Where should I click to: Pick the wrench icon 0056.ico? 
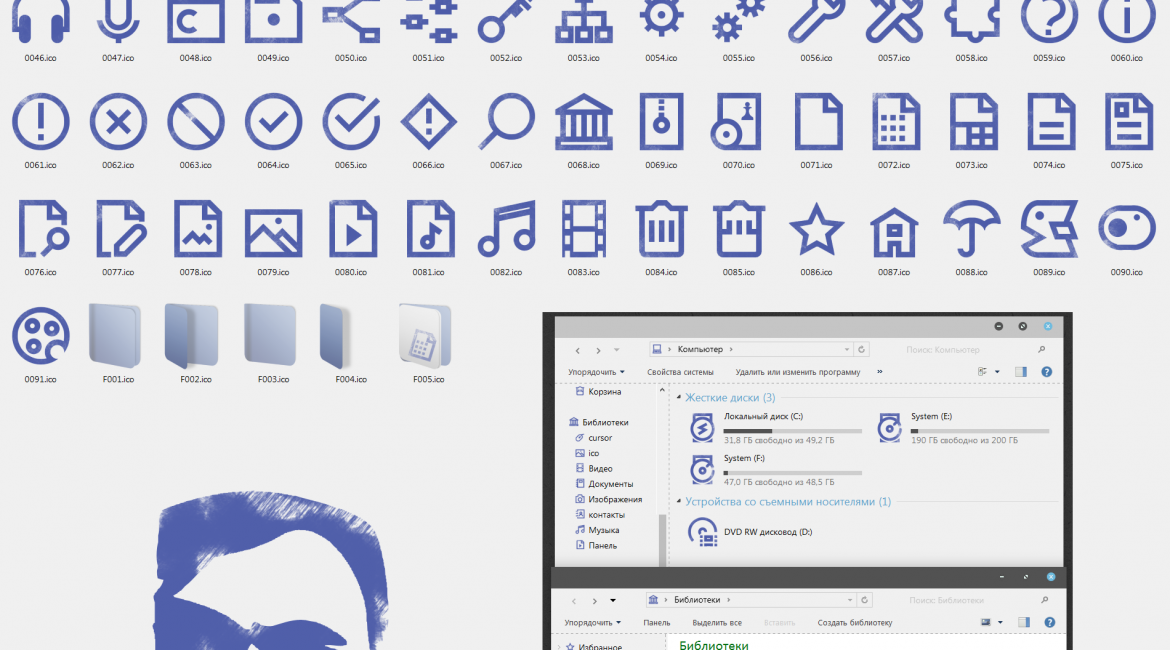(816, 21)
